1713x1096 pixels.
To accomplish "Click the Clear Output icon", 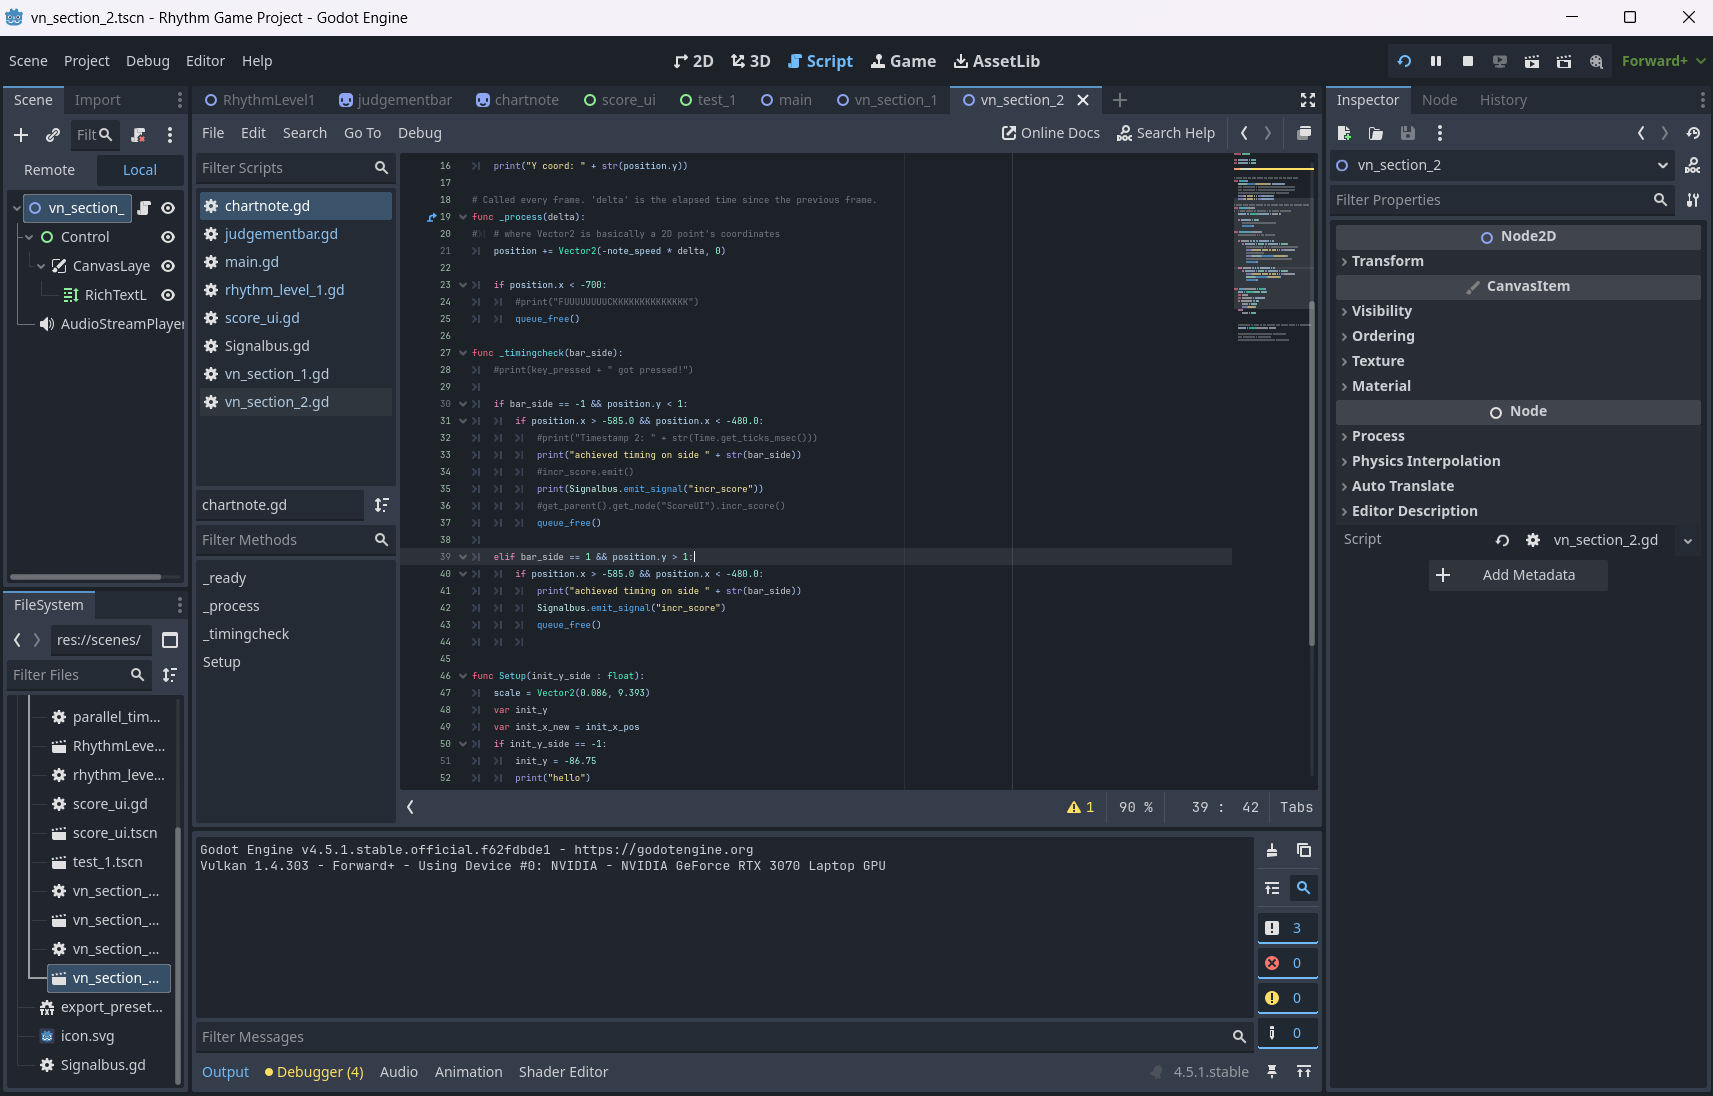I will (1272, 850).
